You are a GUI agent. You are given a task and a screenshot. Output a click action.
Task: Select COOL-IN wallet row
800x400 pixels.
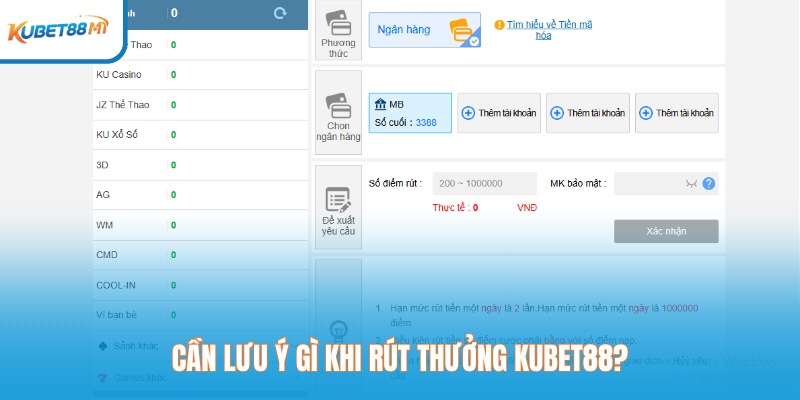[201, 285]
